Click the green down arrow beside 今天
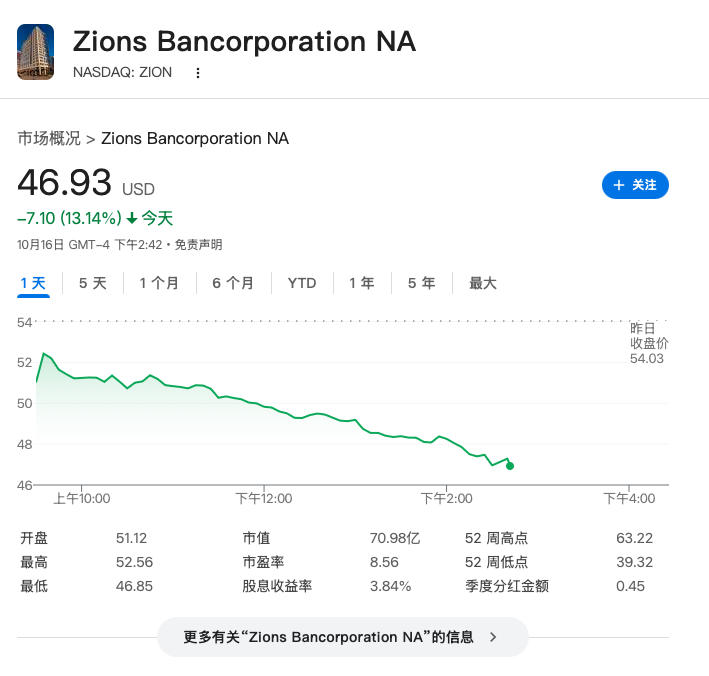This screenshot has height=676, width=709. [x=131, y=218]
